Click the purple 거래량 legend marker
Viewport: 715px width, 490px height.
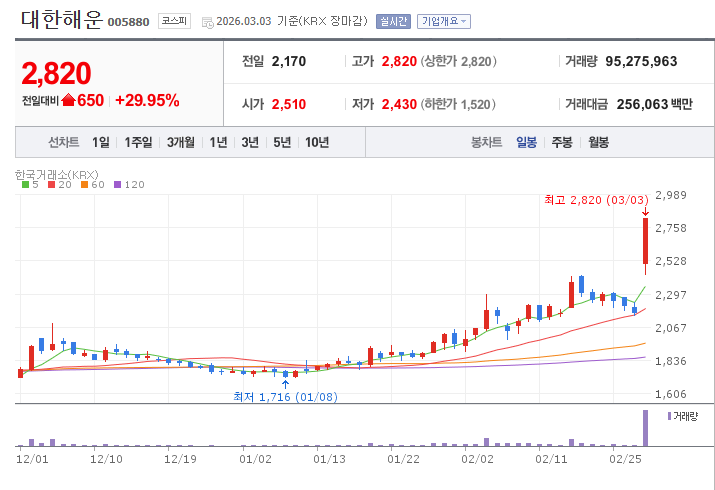669,416
